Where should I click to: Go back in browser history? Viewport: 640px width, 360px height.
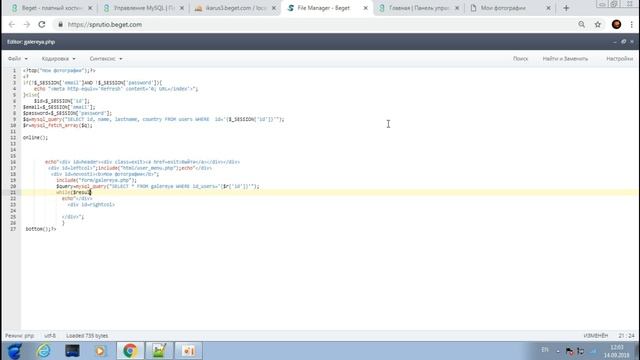[12, 24]
